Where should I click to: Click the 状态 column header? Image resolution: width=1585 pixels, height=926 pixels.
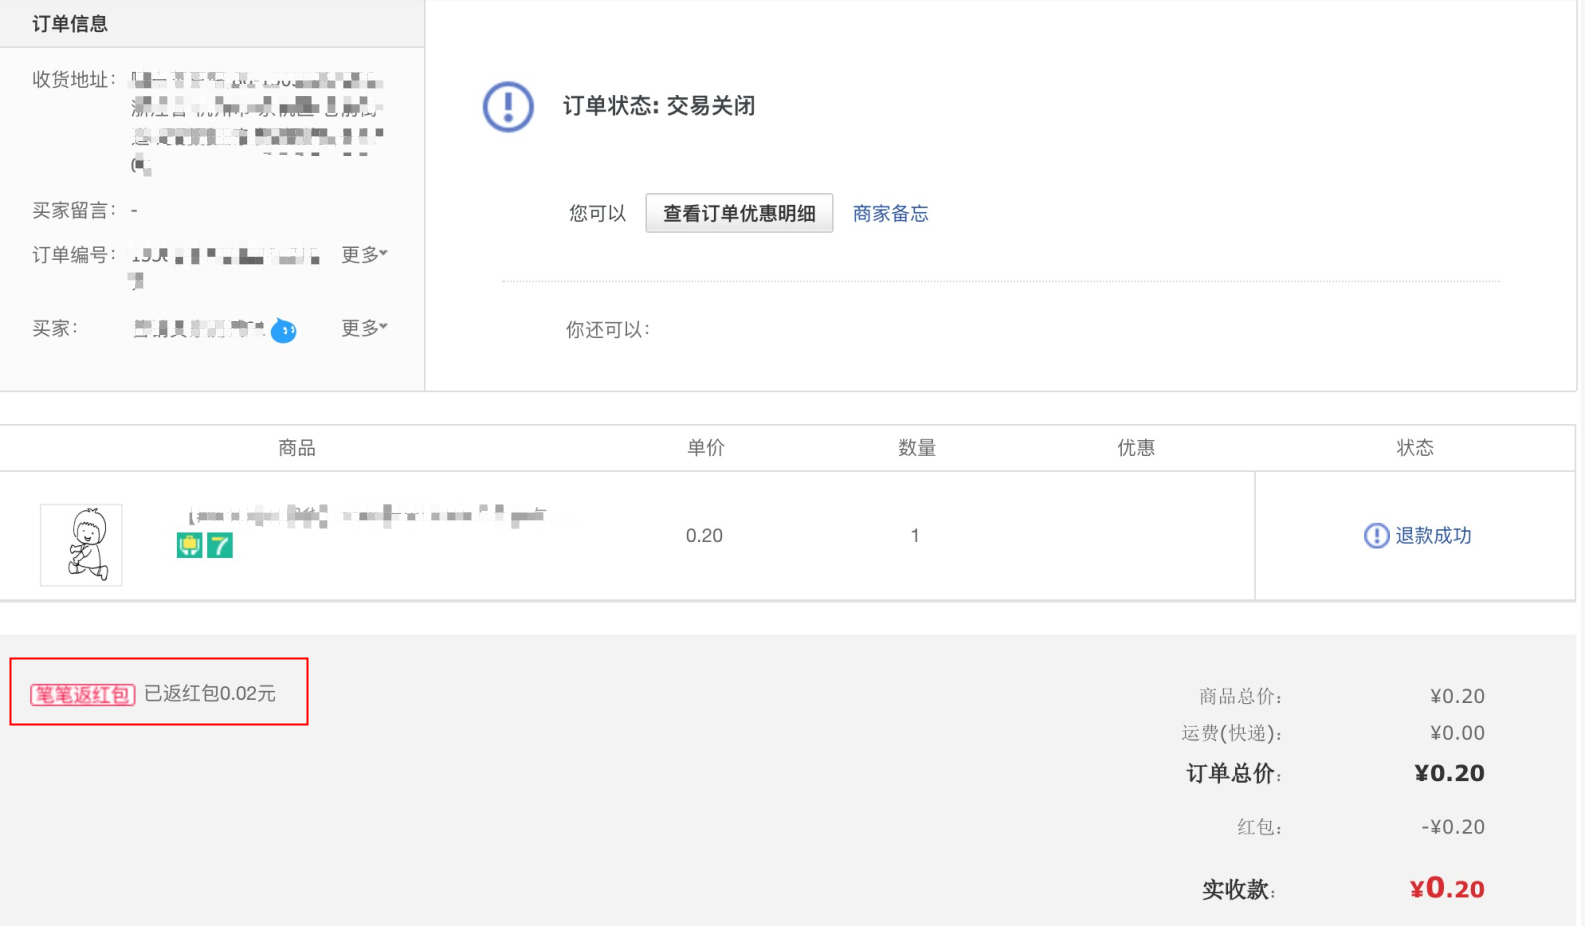pos(1415,448)
